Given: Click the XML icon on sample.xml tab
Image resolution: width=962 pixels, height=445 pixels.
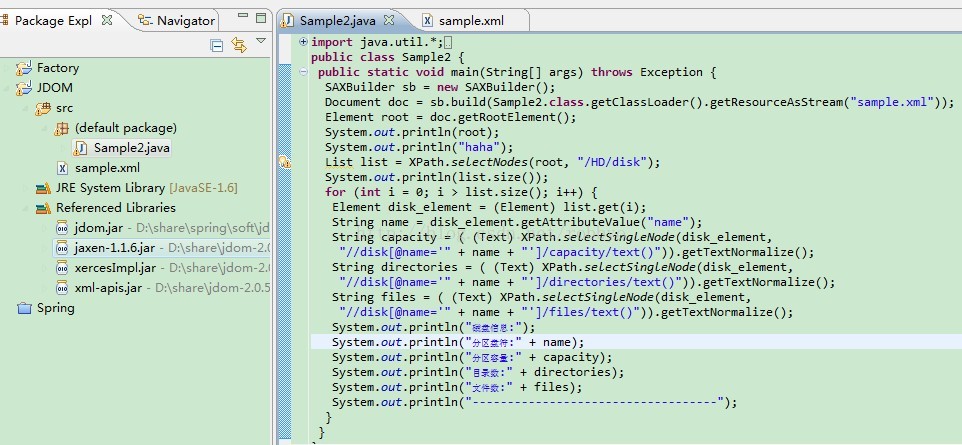Looking at the screenshot, I should [427, 20].
